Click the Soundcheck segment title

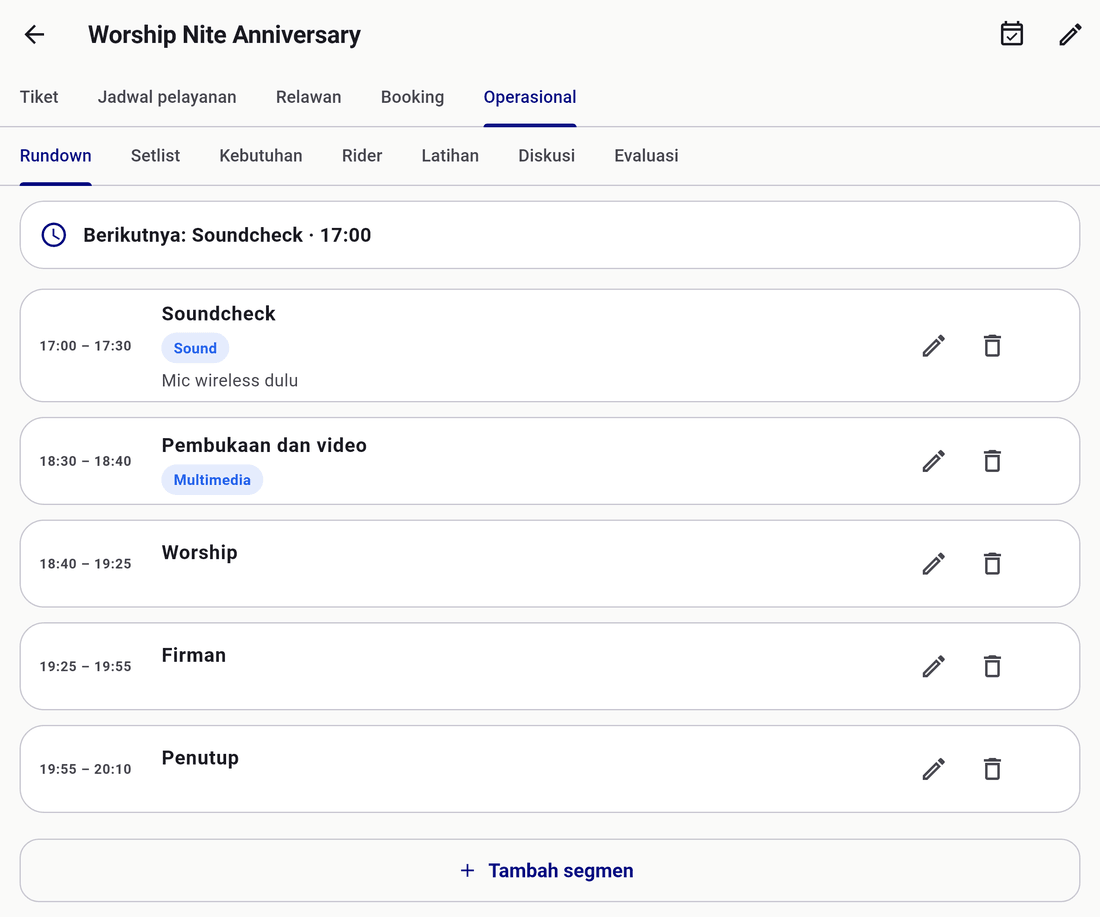click(219, 314)
